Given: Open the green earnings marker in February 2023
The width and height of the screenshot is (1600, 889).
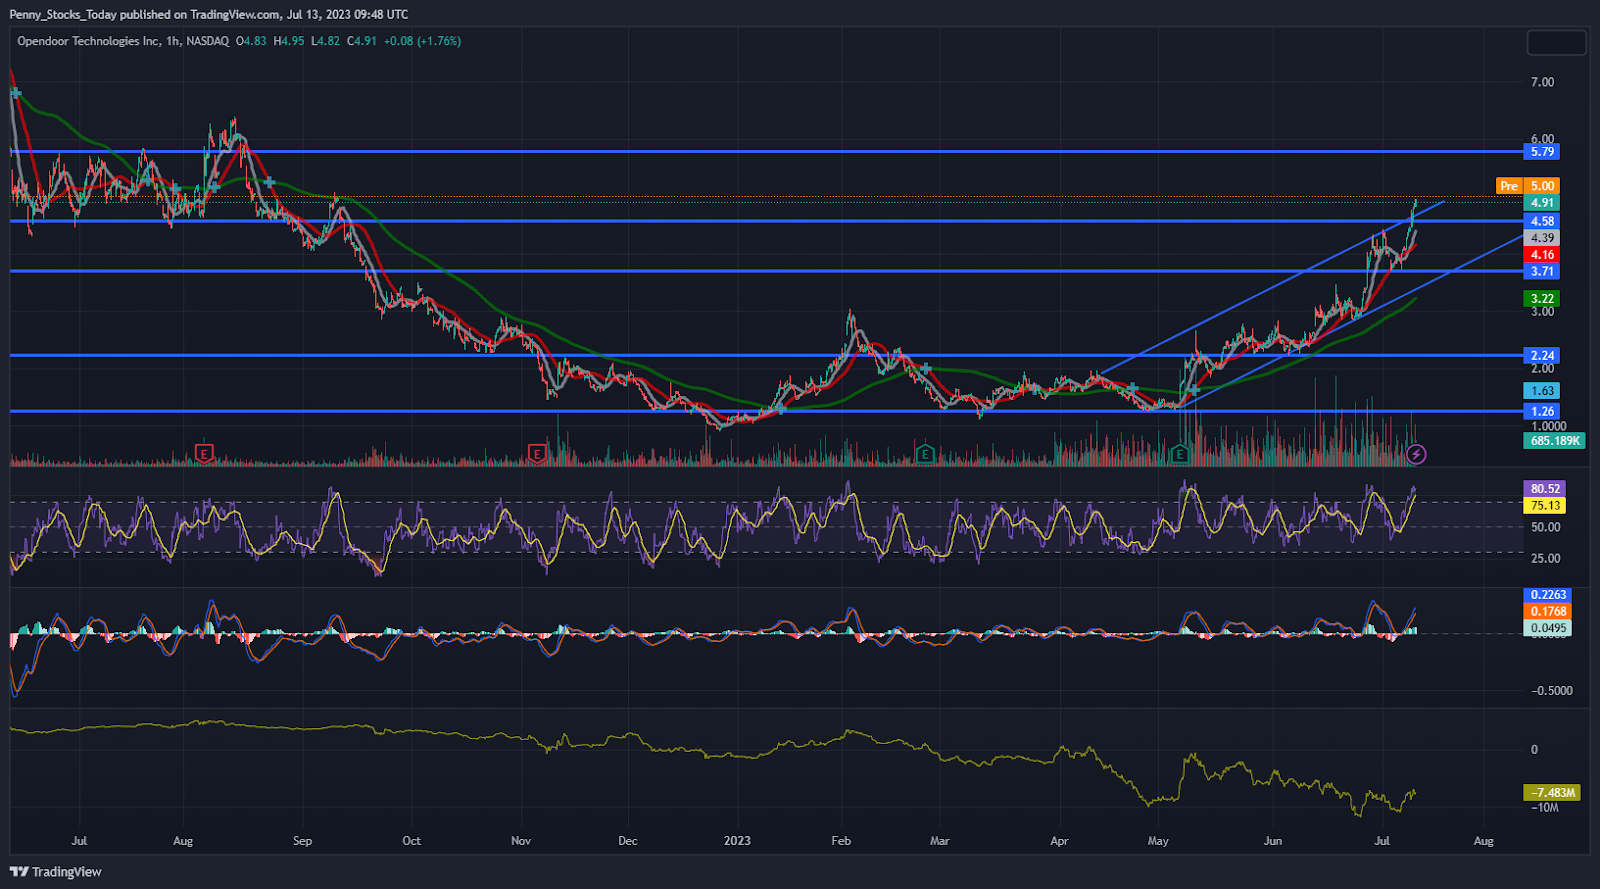Looking at the screenshot, I should (925, 455).
